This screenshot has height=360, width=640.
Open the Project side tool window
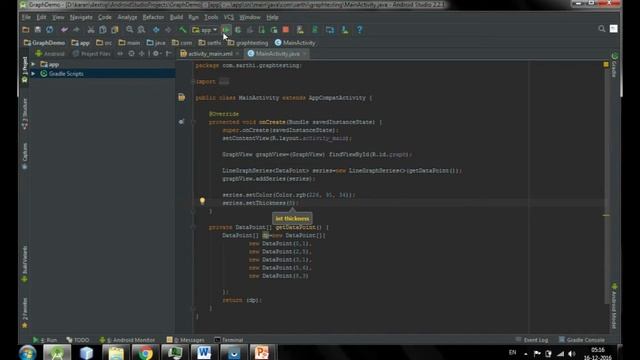(24, 70)
